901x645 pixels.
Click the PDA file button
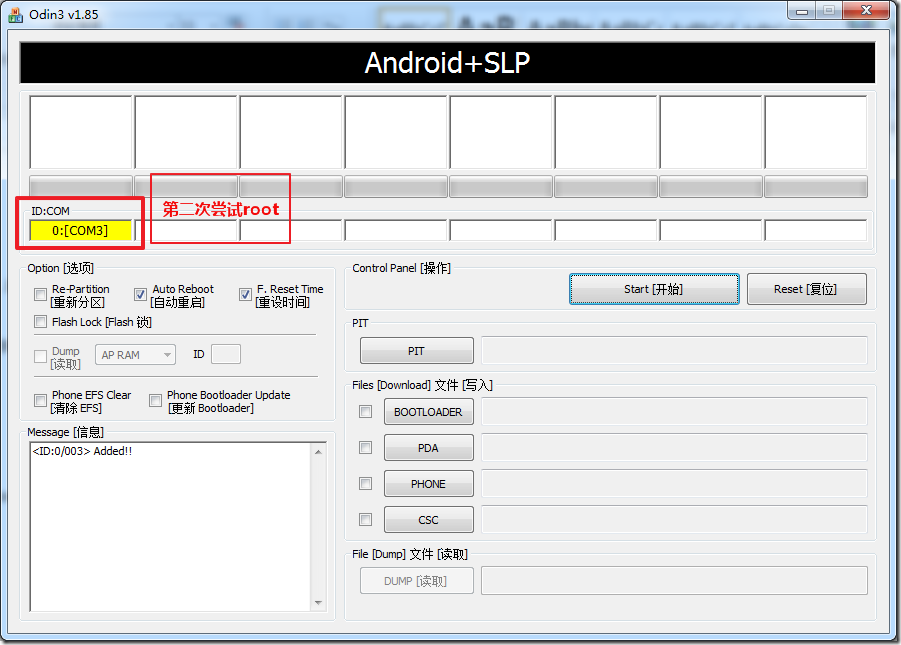coord(429,448)
